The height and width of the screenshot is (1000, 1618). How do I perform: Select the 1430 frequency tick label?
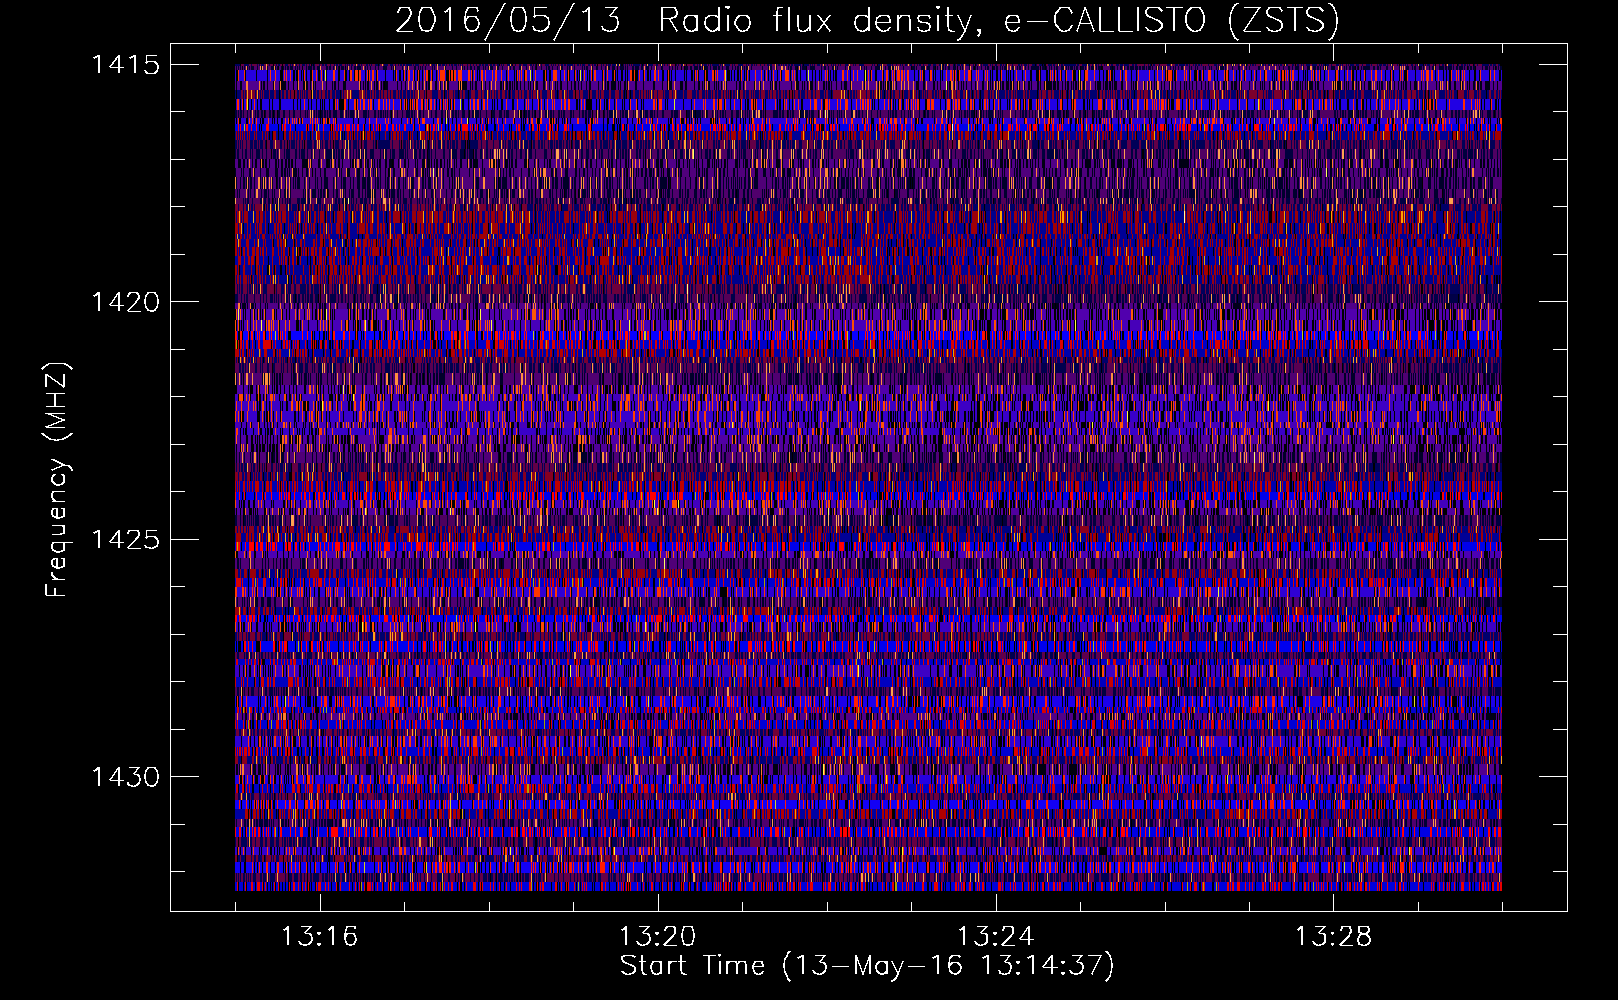(125, 777)
